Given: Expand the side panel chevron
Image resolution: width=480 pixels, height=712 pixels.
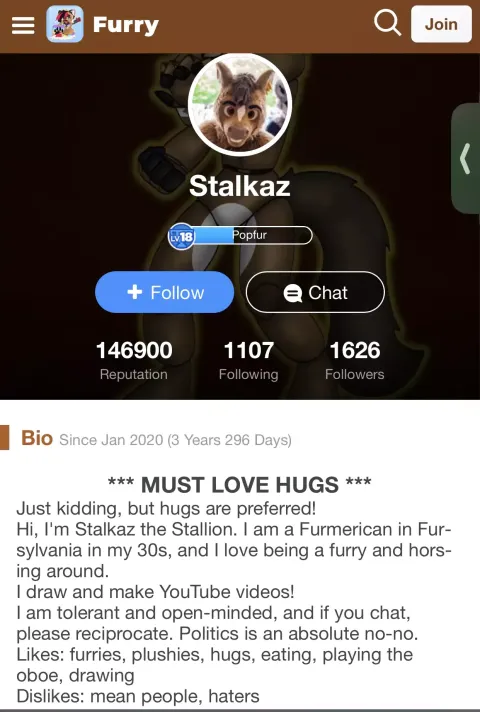Looking at the screenshot, I should [x=465, y=158].
